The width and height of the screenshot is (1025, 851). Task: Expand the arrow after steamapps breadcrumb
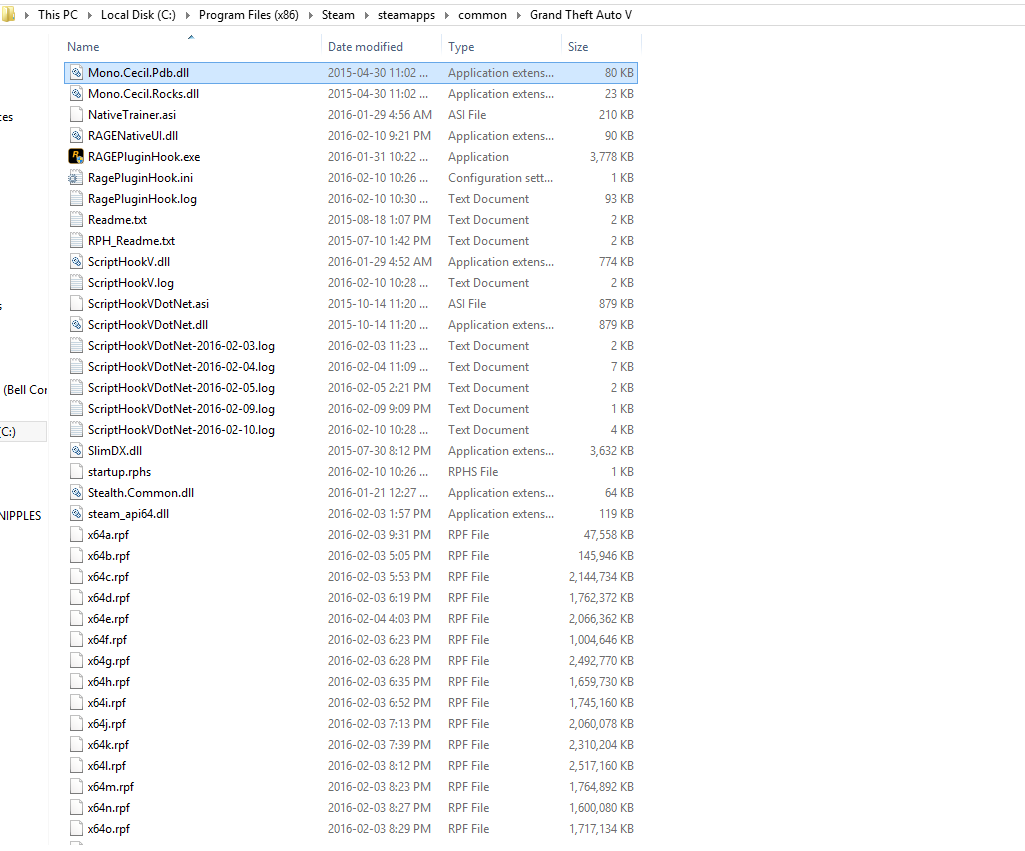pyautogui.click(x=446, y=15)
